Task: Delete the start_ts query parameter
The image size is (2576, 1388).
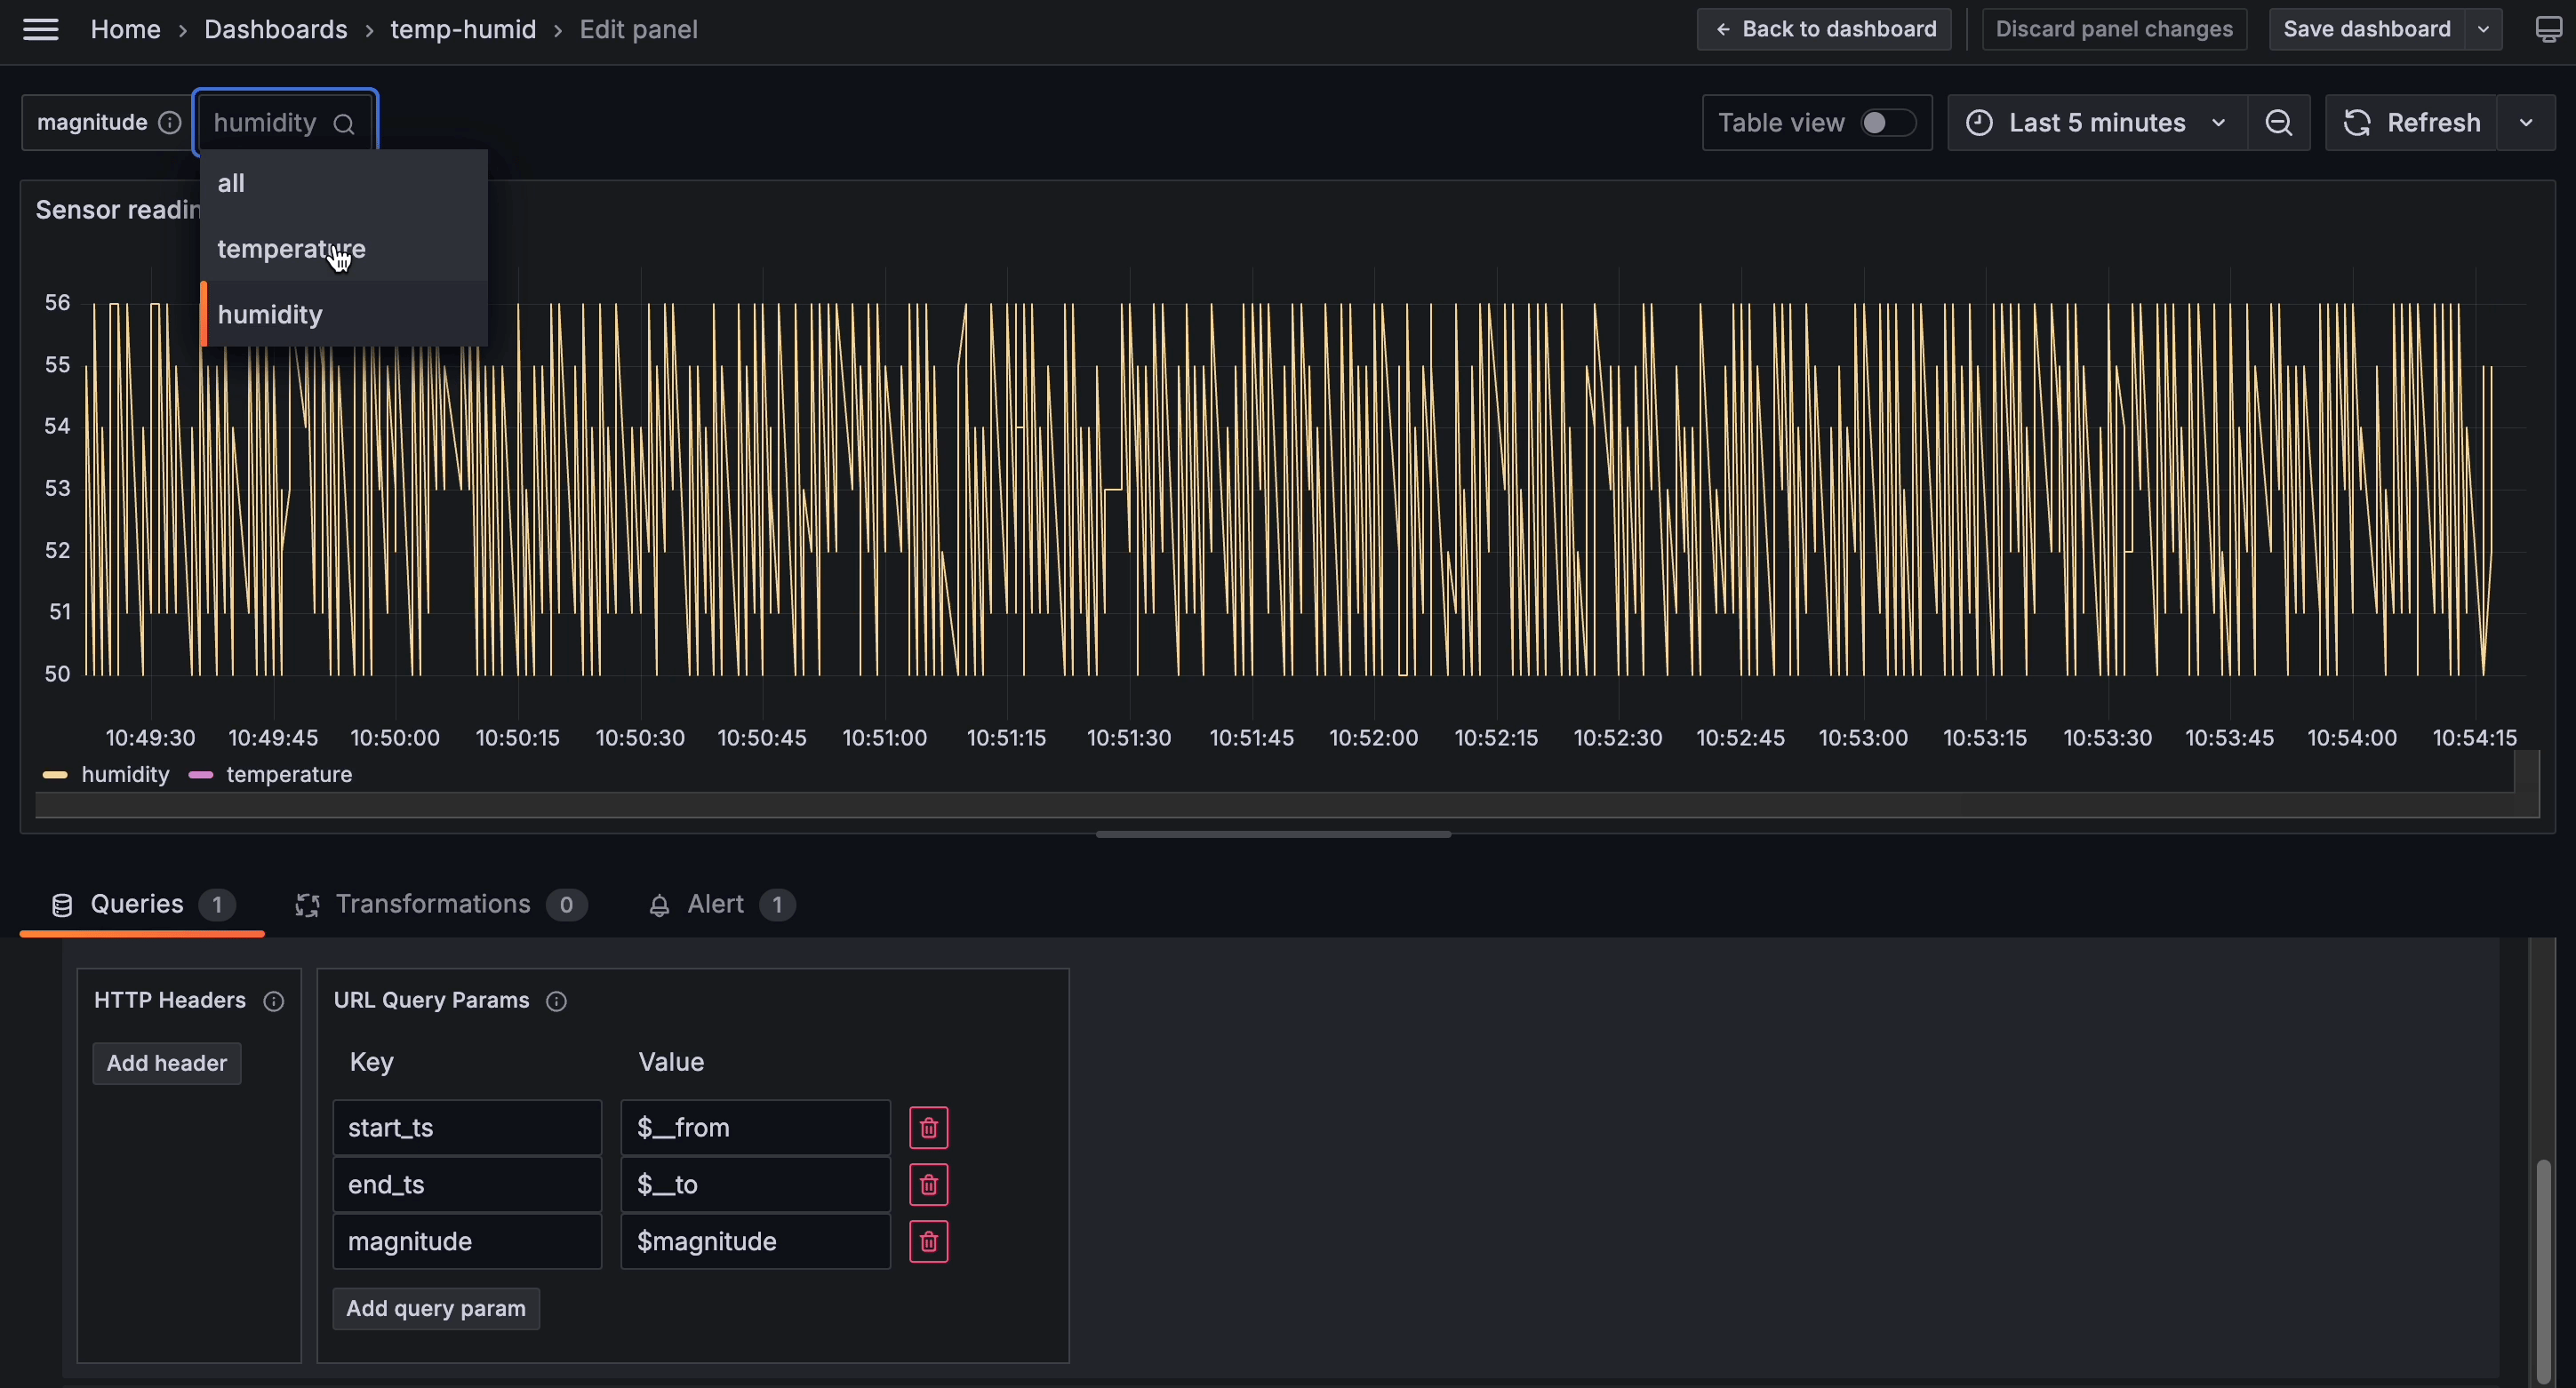Action: point(928,1128)
